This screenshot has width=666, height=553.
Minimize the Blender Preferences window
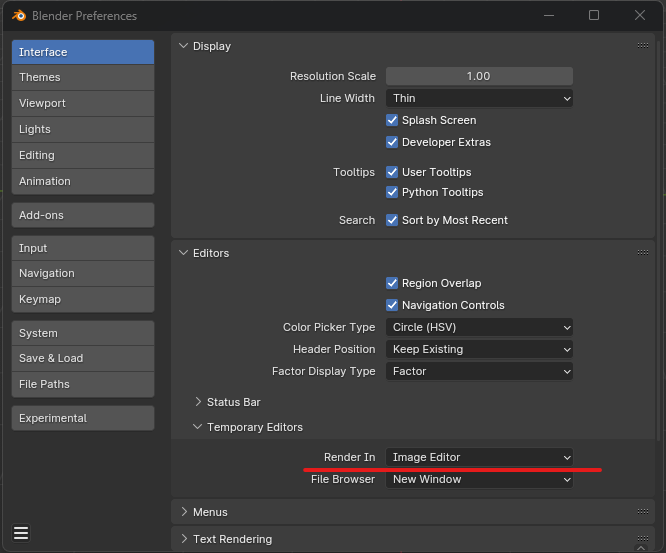point(549,15)
